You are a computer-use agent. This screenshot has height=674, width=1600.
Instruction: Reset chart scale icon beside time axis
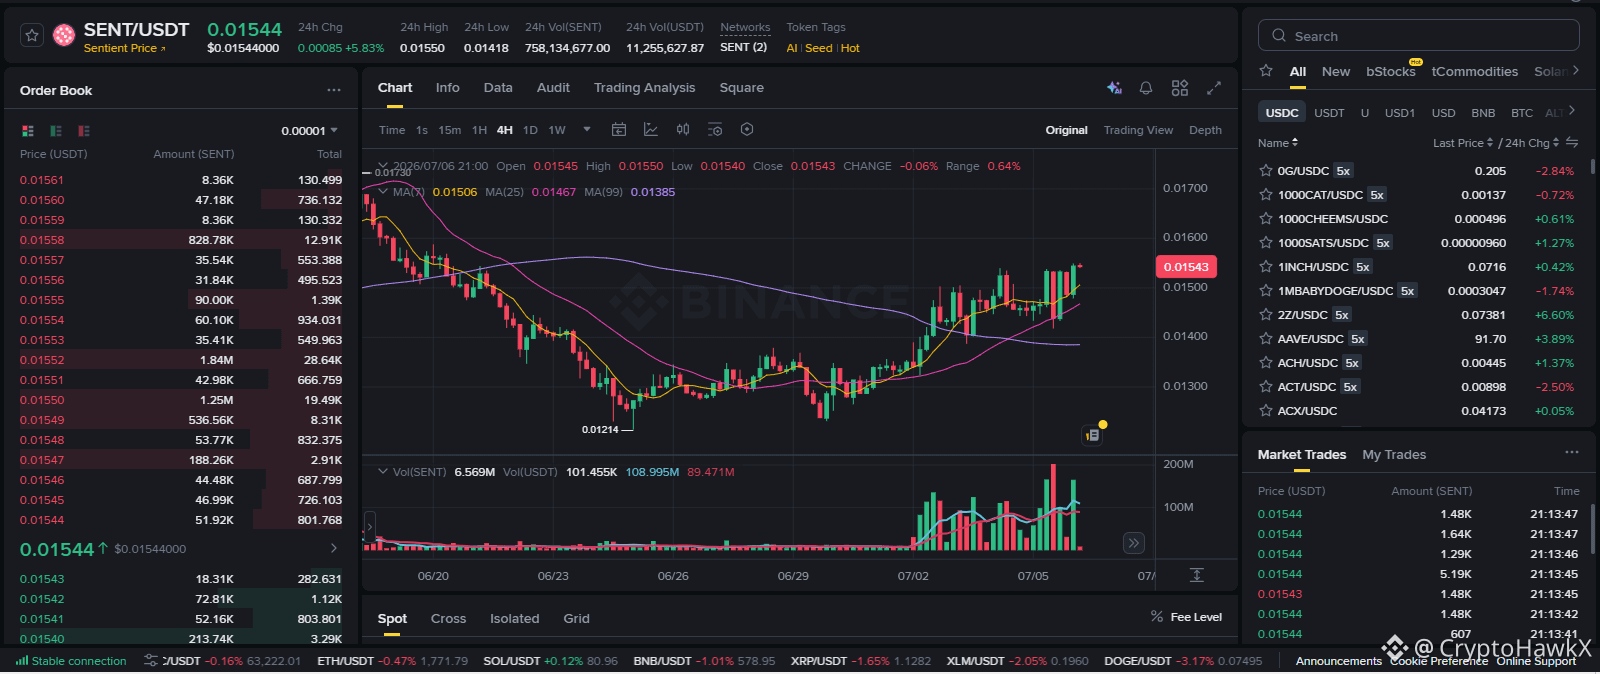1197,575
